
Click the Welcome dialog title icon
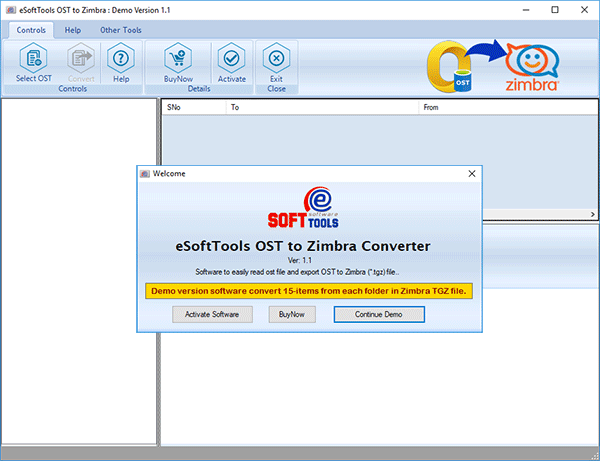point(145,174)
